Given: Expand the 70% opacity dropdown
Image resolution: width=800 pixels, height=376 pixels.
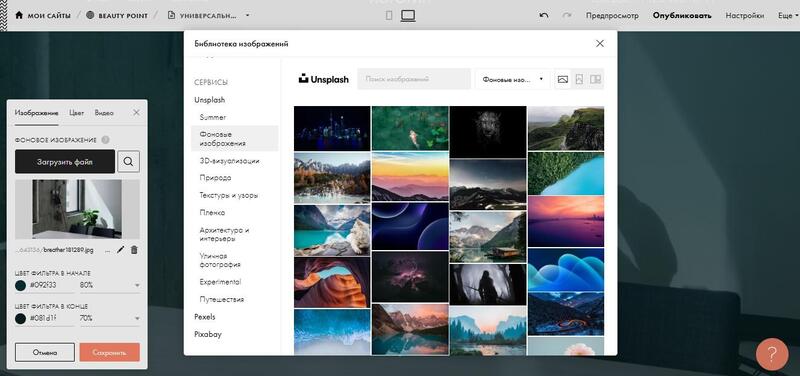Looking at the screenshot, I should click(110, 318).
